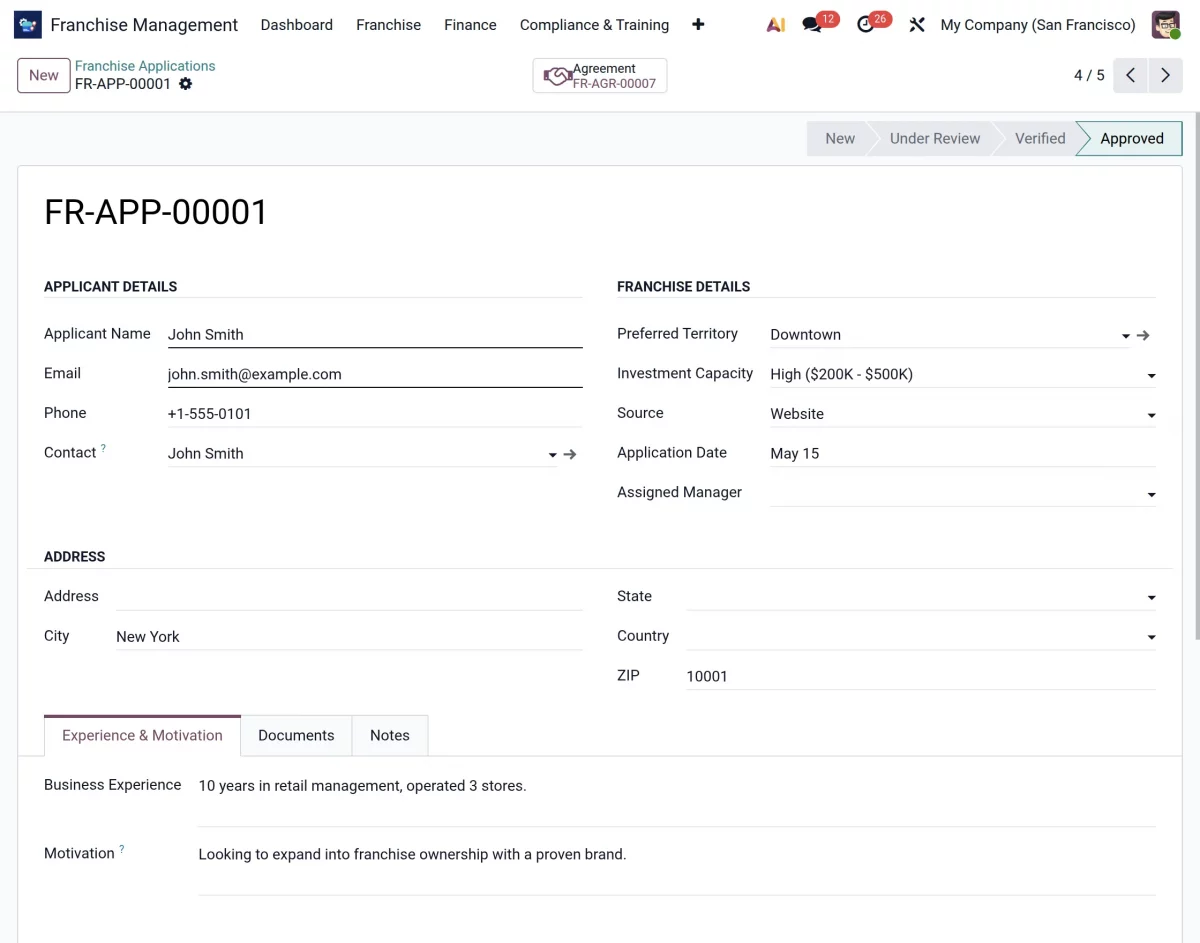This screenshot has width=1200, height=943.
Task: Open the John Smith contact external link arrow
Action: tap(570, 454)
